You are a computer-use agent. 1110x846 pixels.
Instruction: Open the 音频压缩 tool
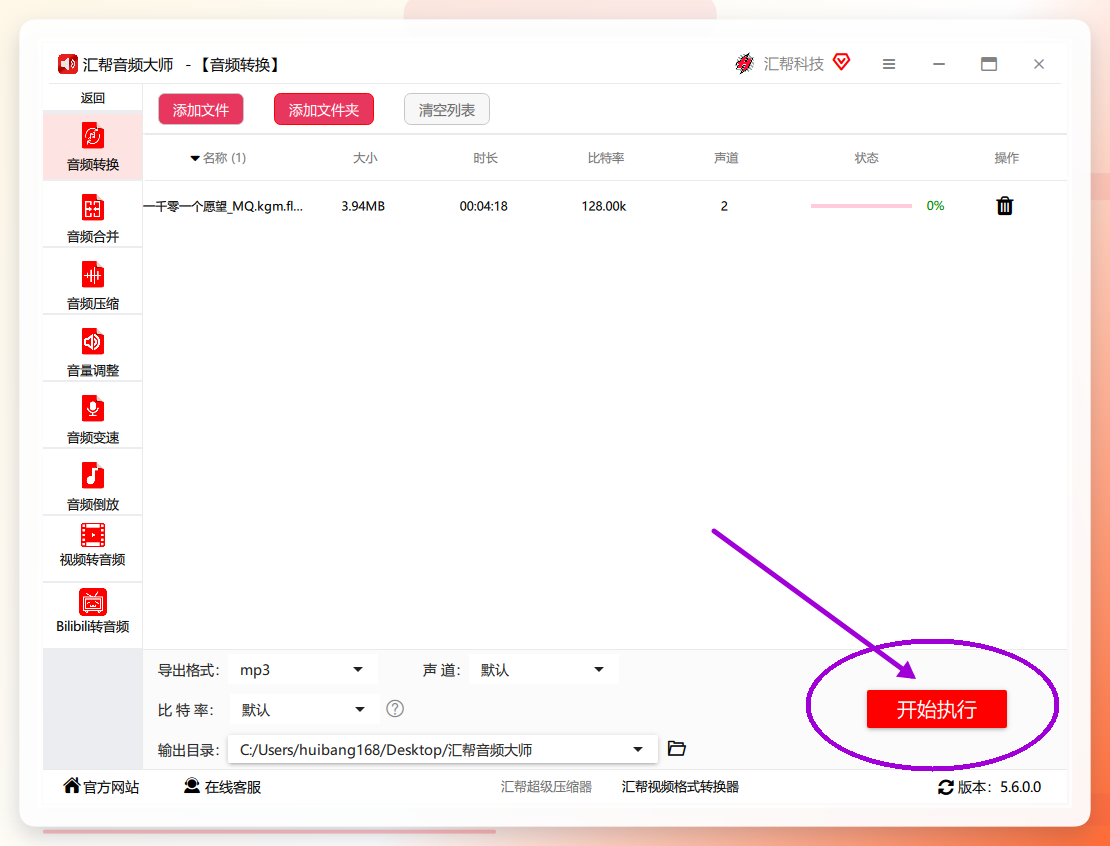[93, 283]
